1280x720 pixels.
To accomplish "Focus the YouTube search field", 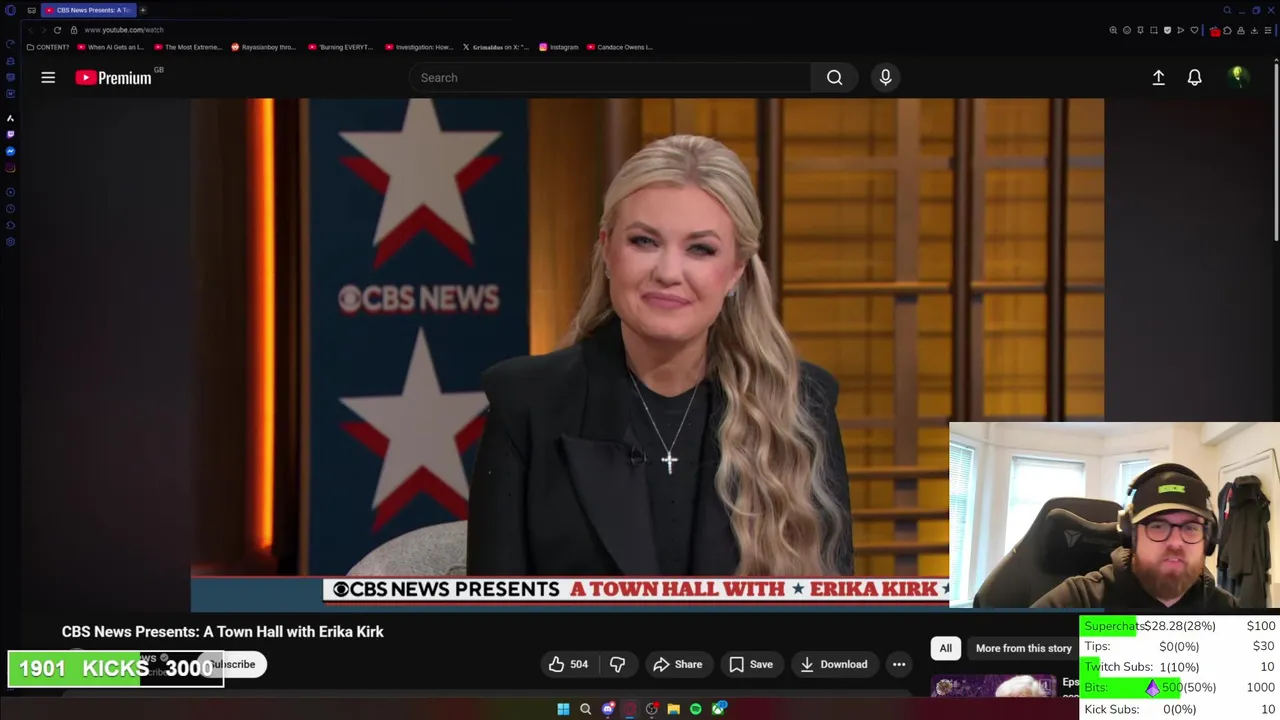I will pyautogui.click(x=610, y=77).
